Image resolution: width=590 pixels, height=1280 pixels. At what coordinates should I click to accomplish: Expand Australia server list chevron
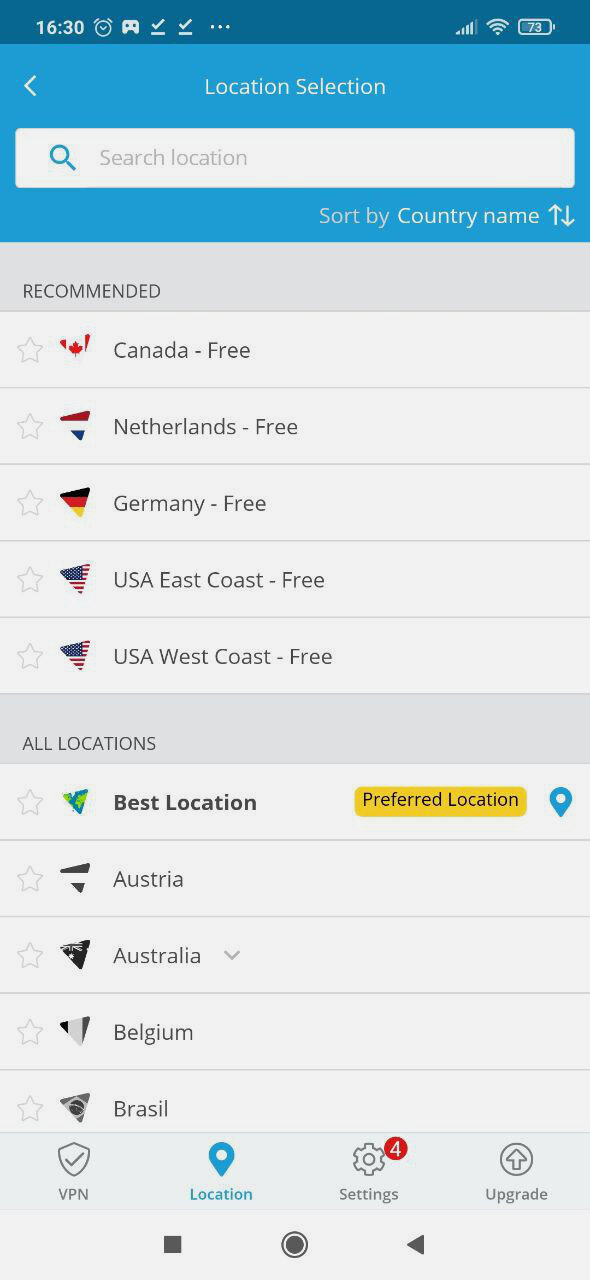point(232,955)
